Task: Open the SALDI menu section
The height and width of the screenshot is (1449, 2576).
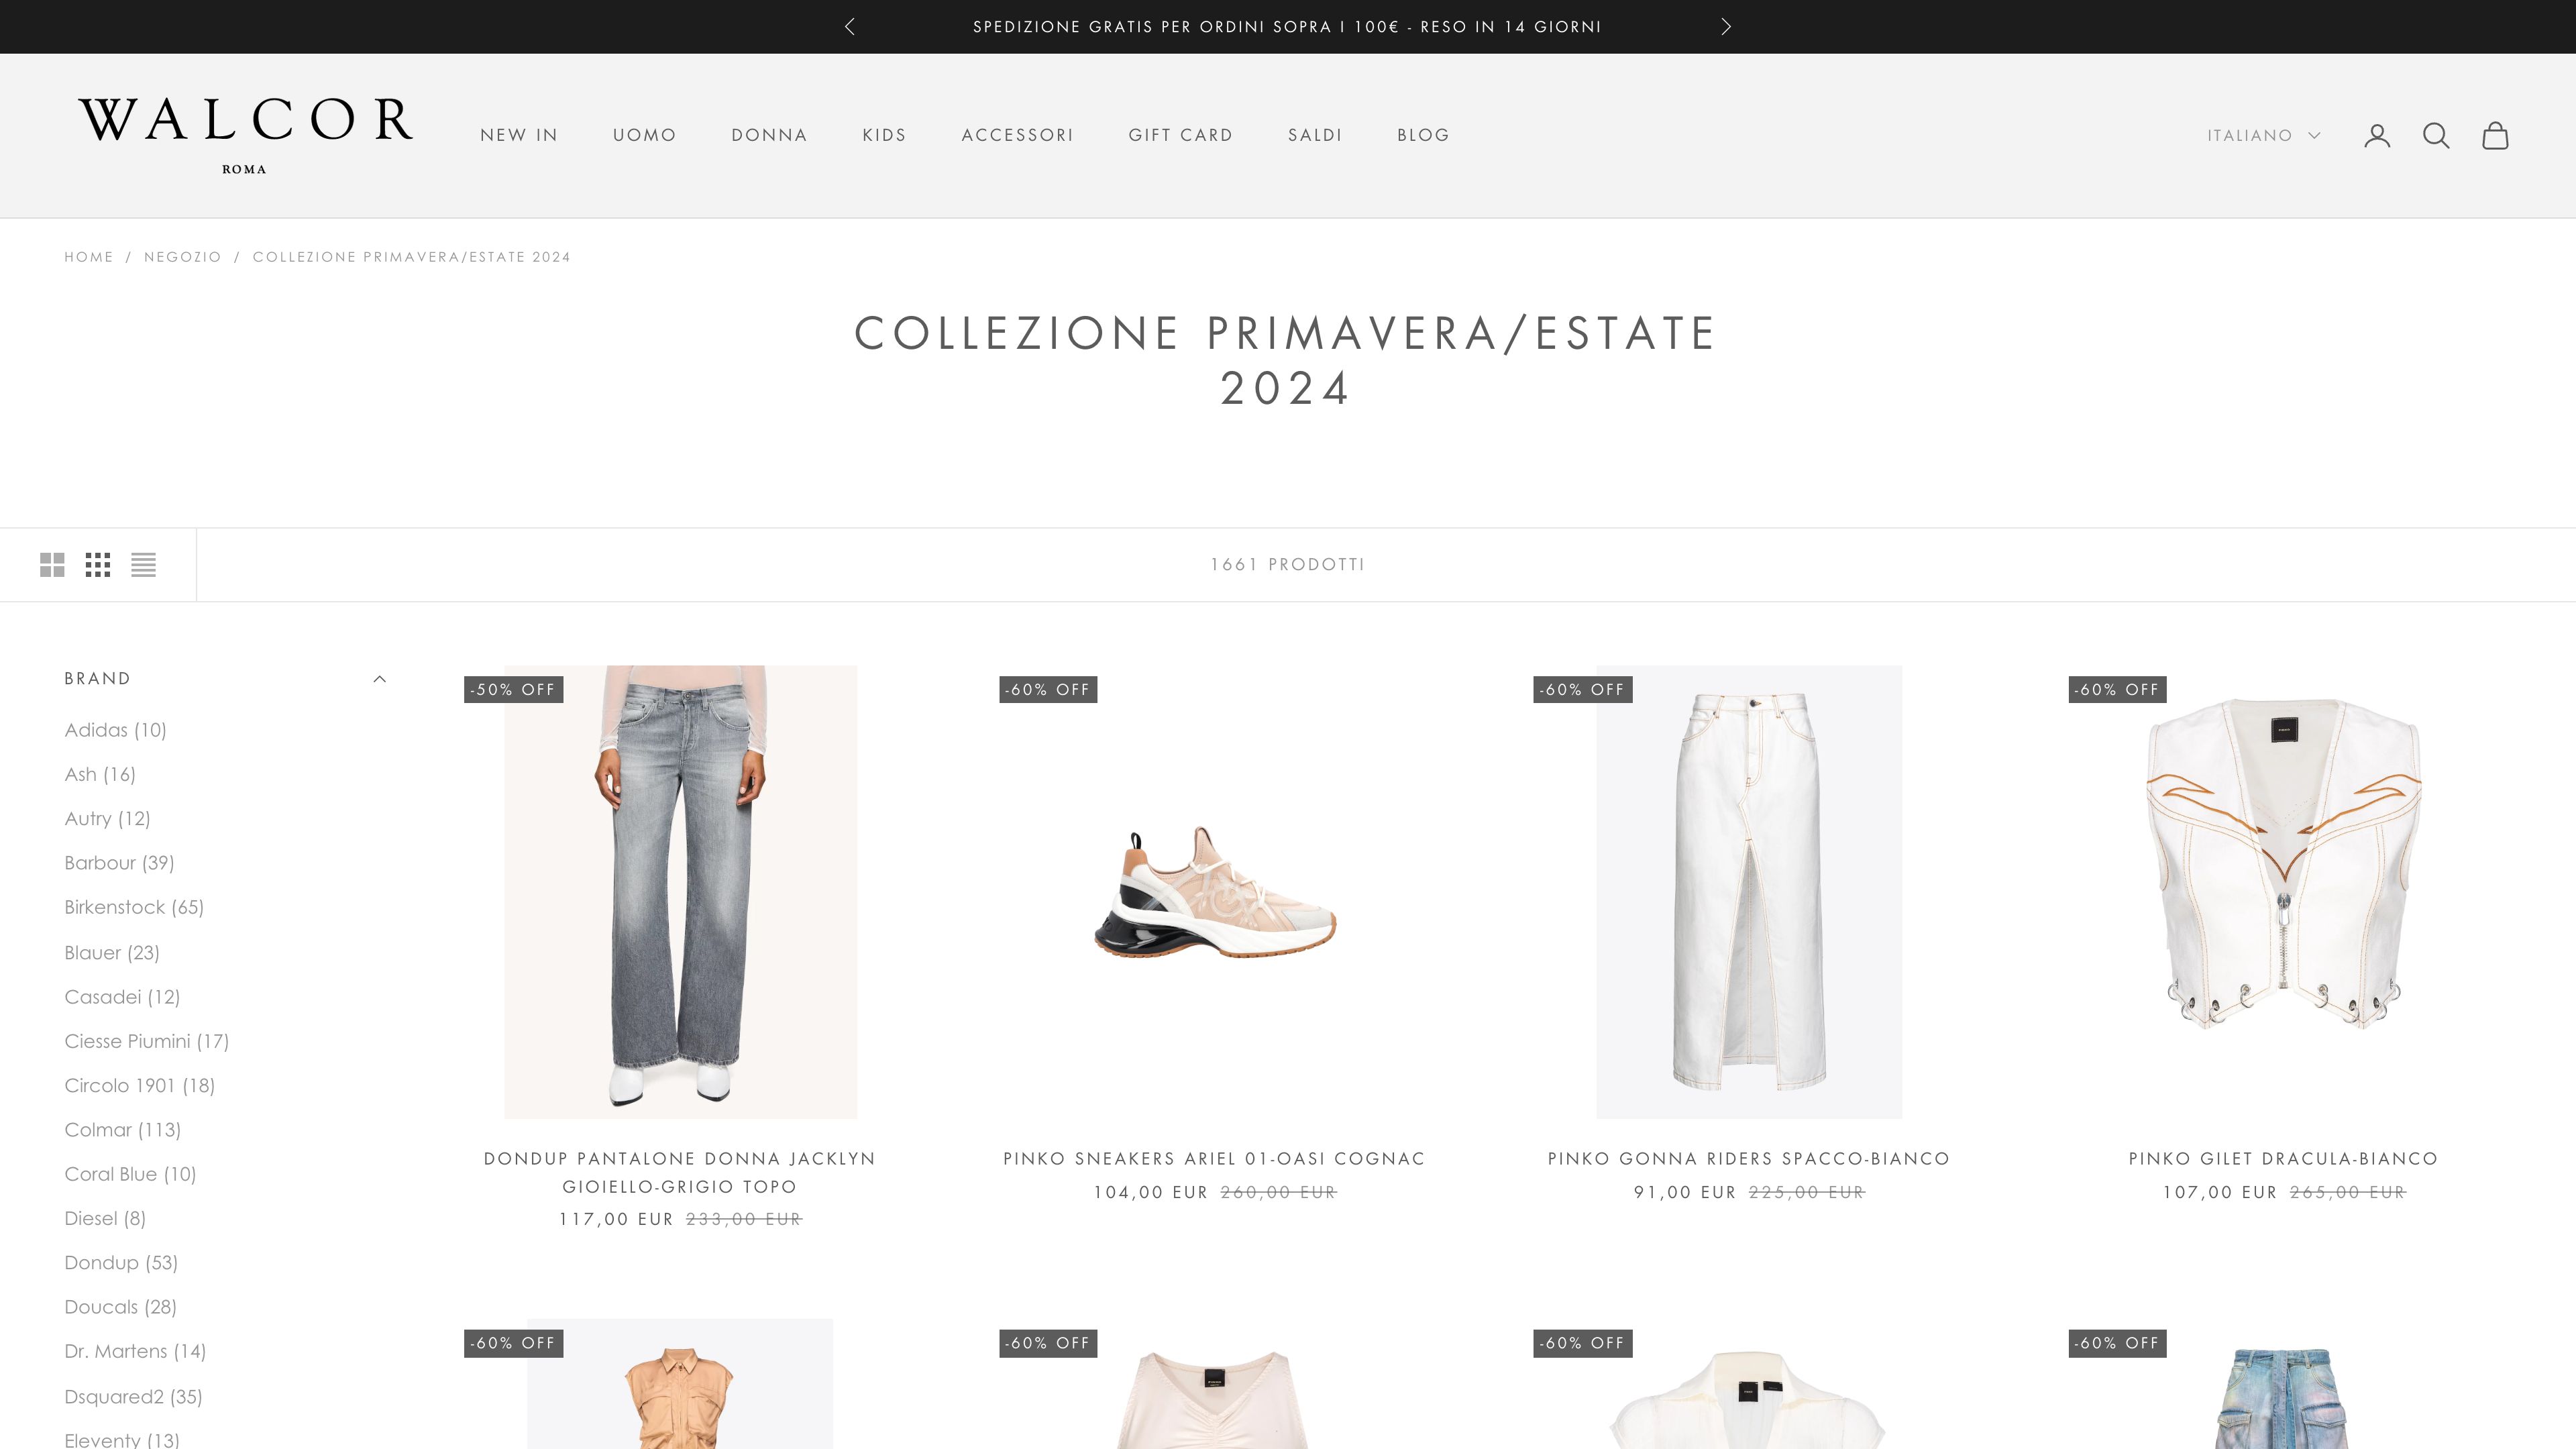Action: 1315,134
